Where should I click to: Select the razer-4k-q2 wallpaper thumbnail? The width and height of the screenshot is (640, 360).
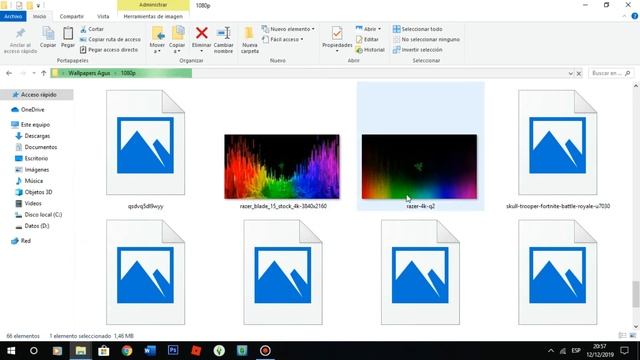coord(419,167)
